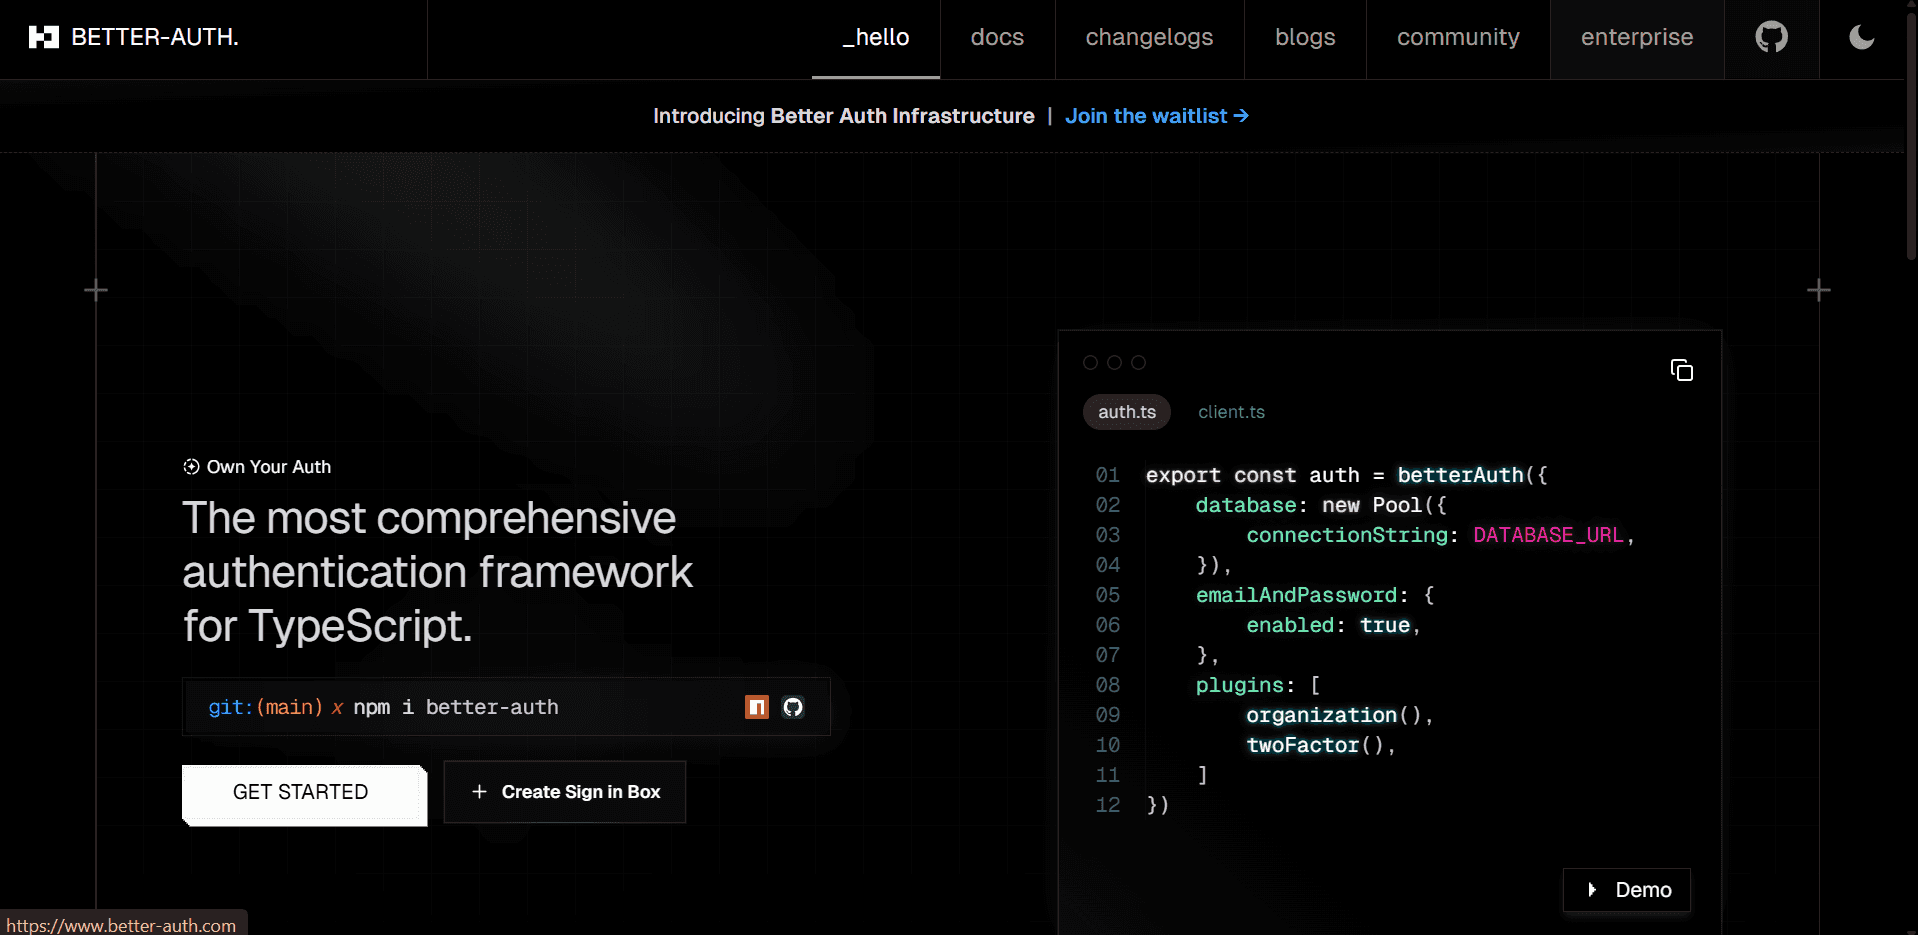Open the blogs navigation link
1918x935 pixels.
pos(1305,38)
